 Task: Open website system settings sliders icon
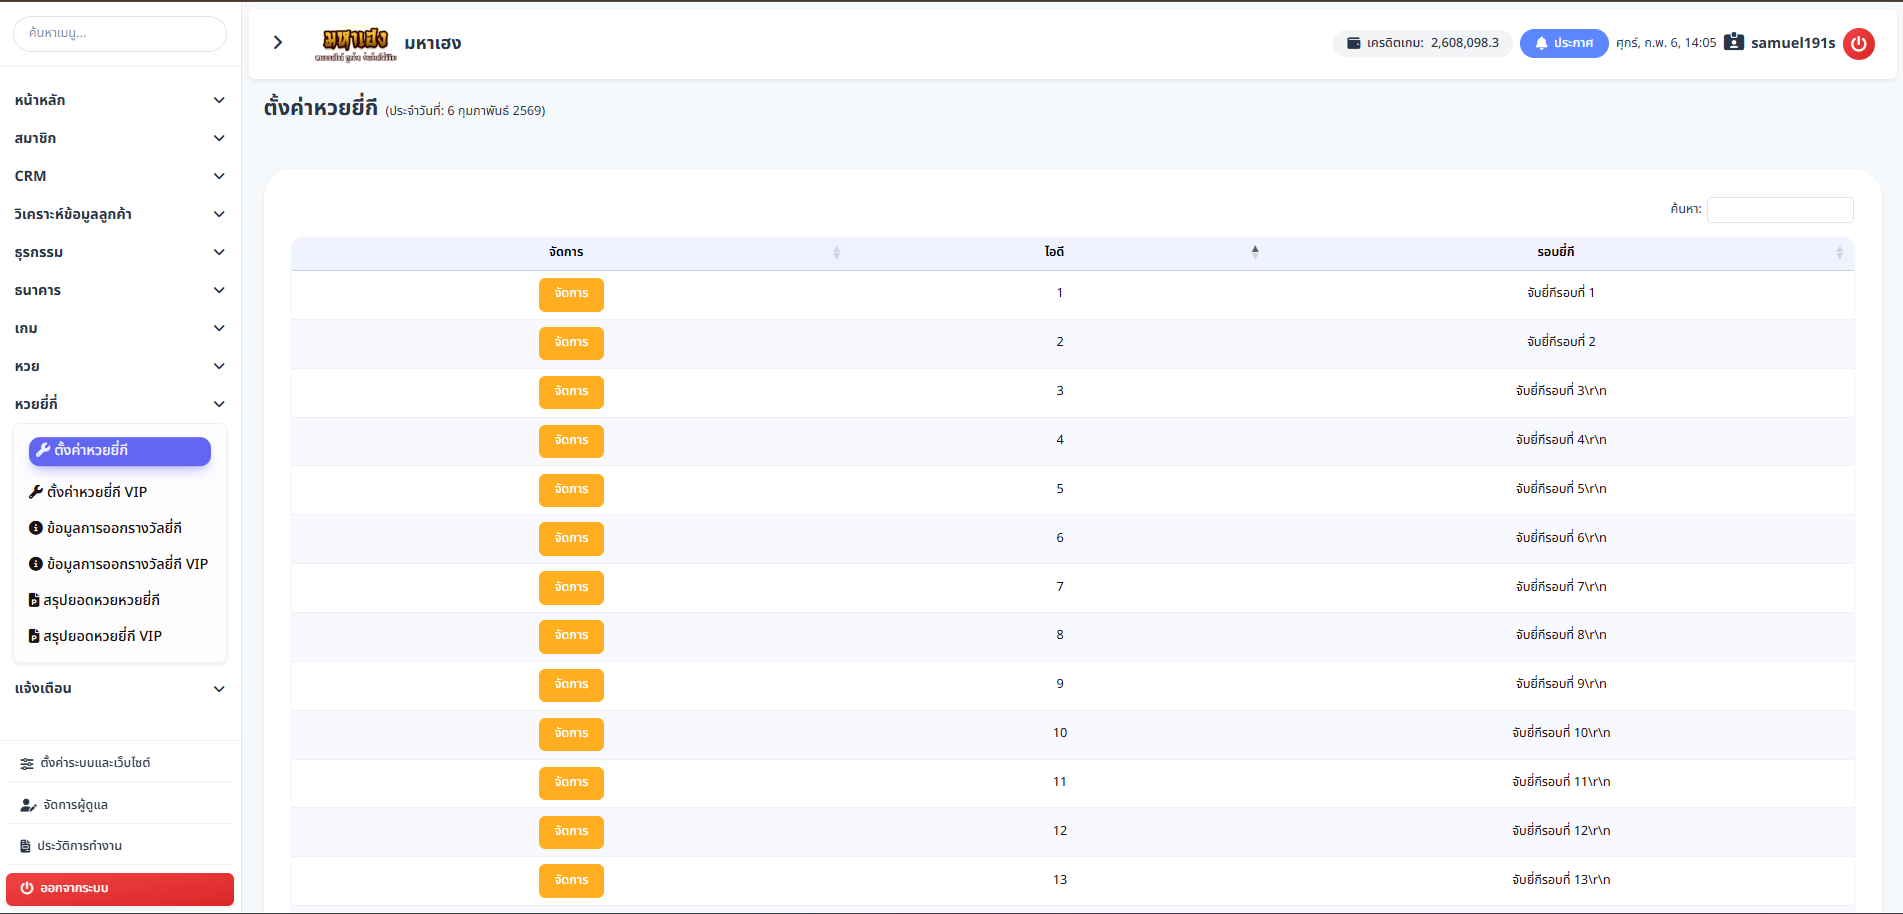(x=27, y=763)
